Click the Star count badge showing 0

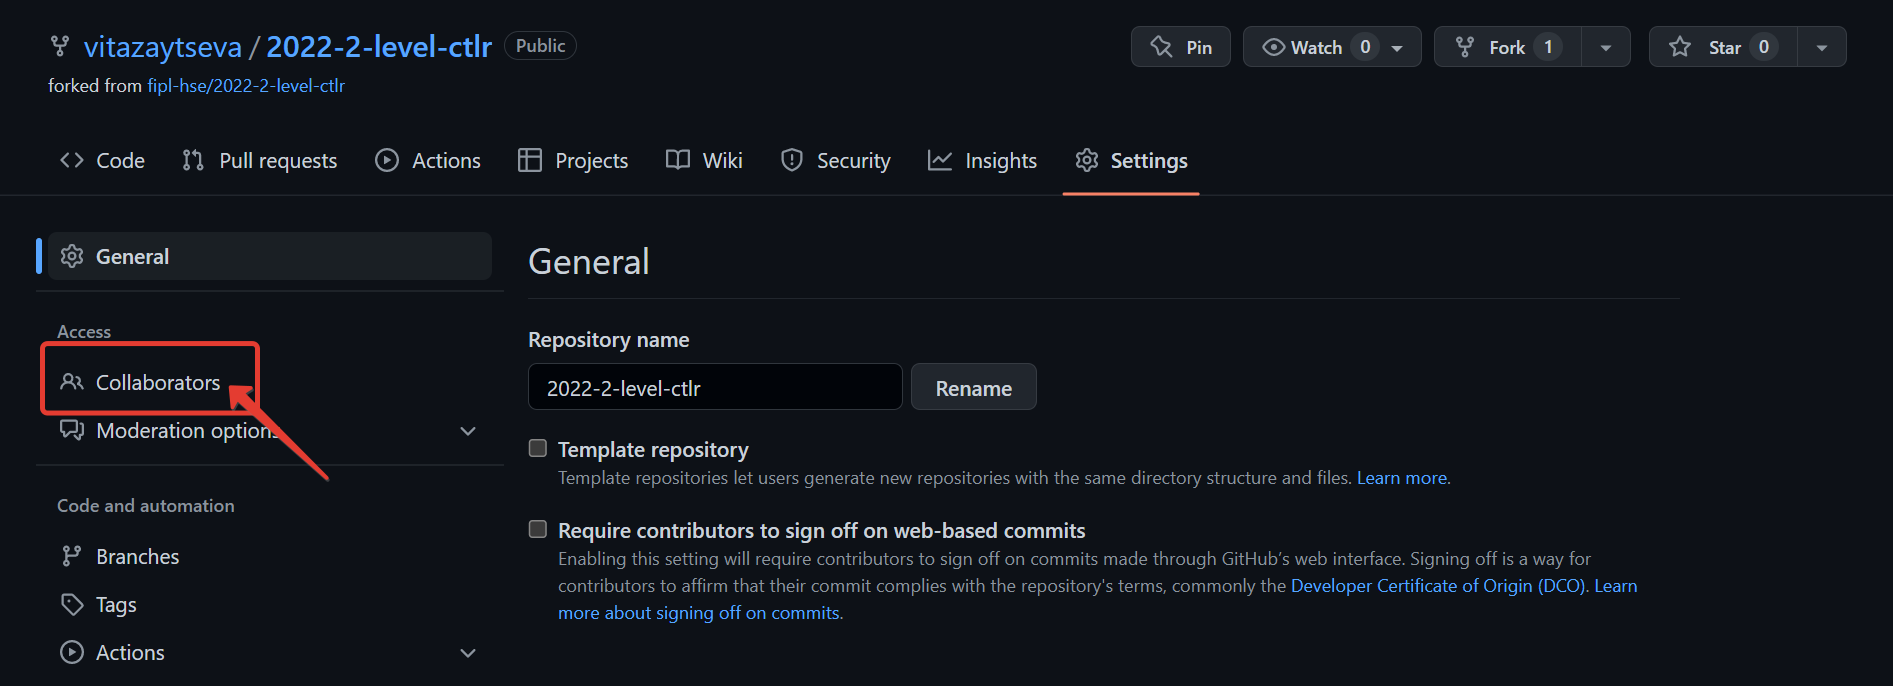pos(1764,47)
